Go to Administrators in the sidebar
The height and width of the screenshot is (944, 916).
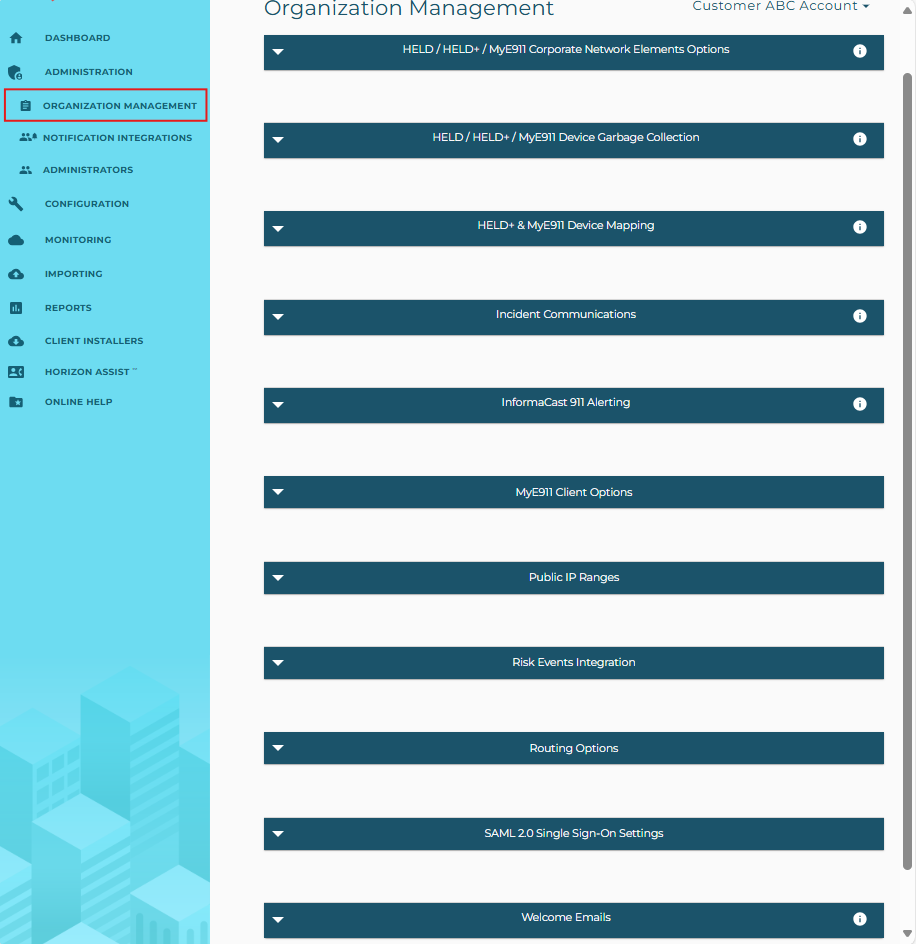pyautogui.click(x=87, y=170)
